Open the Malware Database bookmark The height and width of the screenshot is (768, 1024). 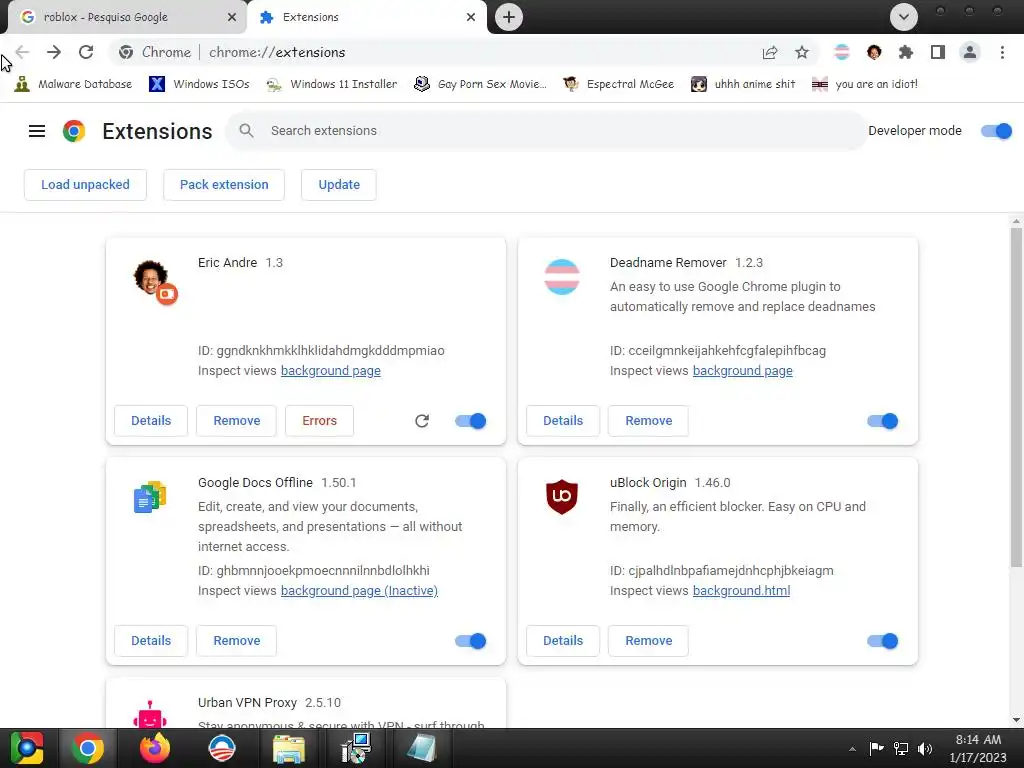(x=73, y=84)
